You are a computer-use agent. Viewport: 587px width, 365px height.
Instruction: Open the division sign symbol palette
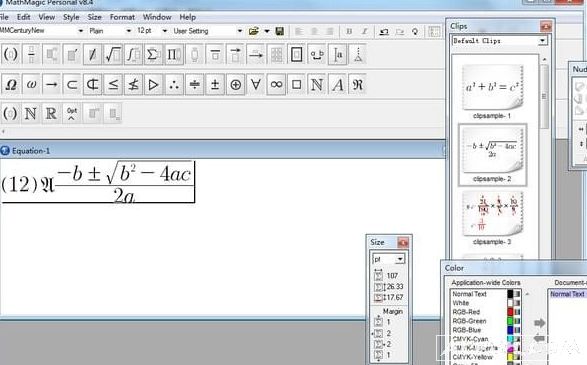pyautogui.click(x=194, y=85)
